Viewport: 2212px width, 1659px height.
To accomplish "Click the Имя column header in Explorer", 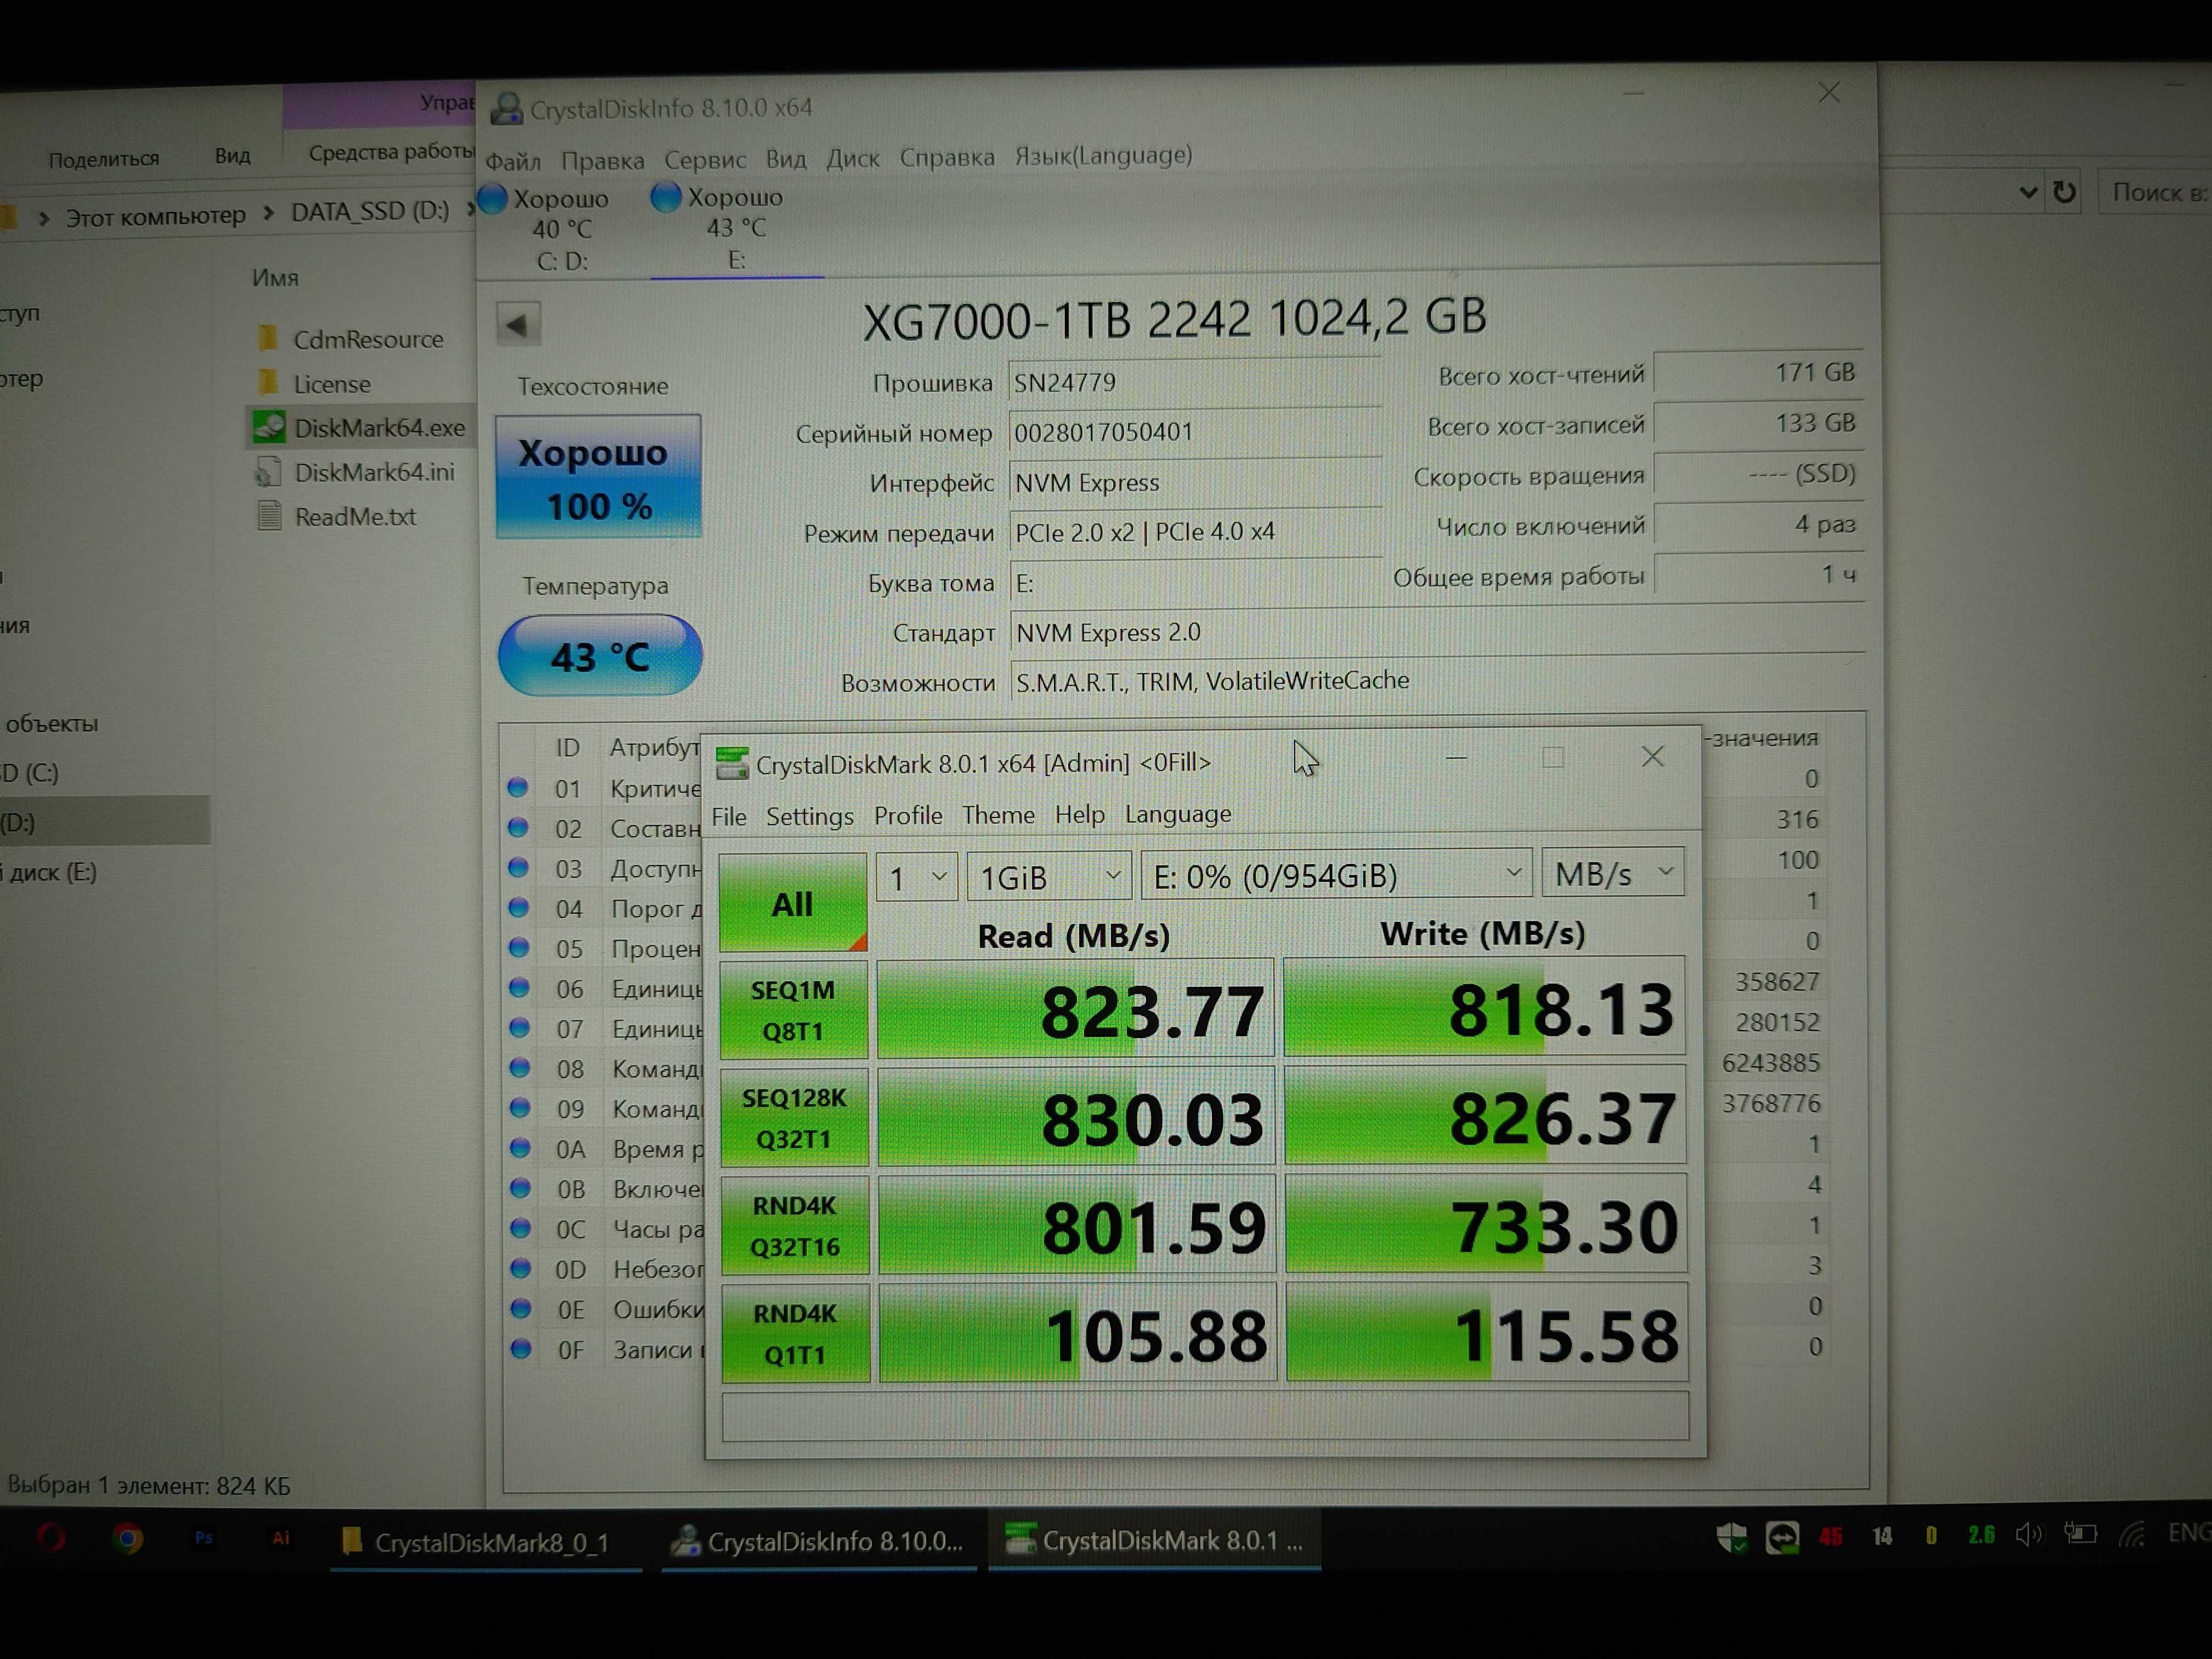I will (x=275, y=278).
